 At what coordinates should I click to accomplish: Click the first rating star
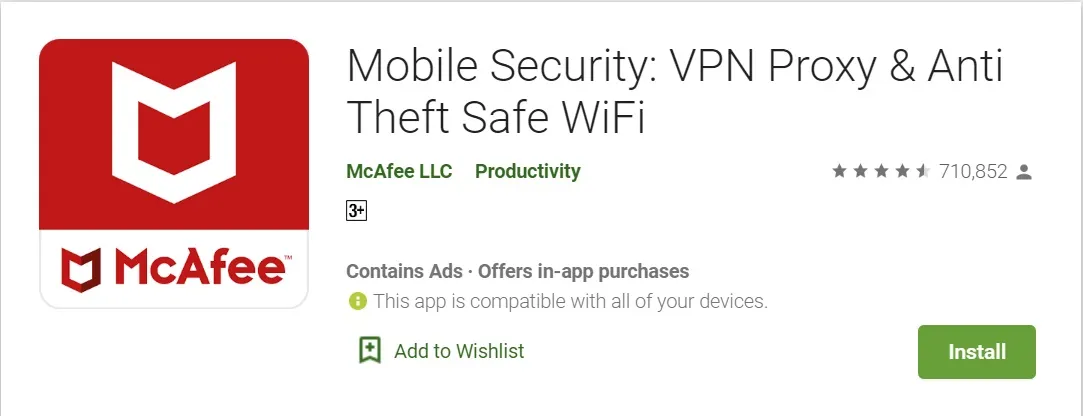(839, 172)
